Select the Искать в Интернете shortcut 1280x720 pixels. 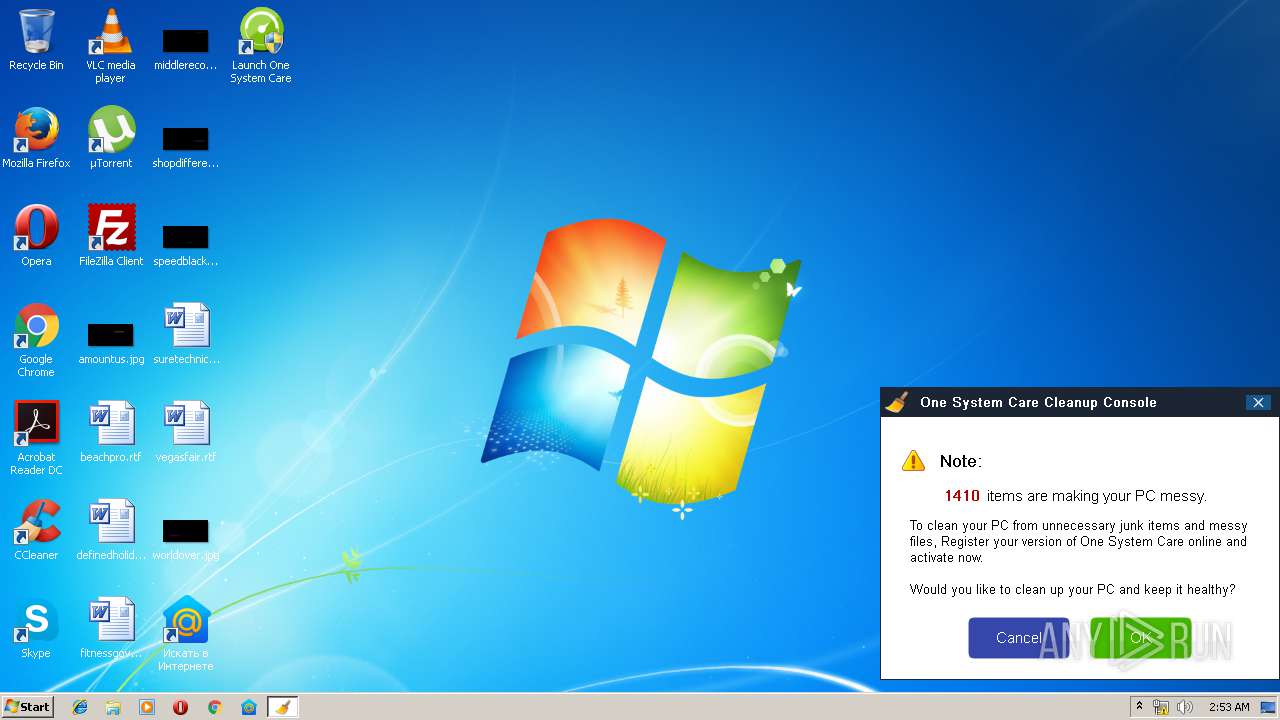click(x=185, y=634)
